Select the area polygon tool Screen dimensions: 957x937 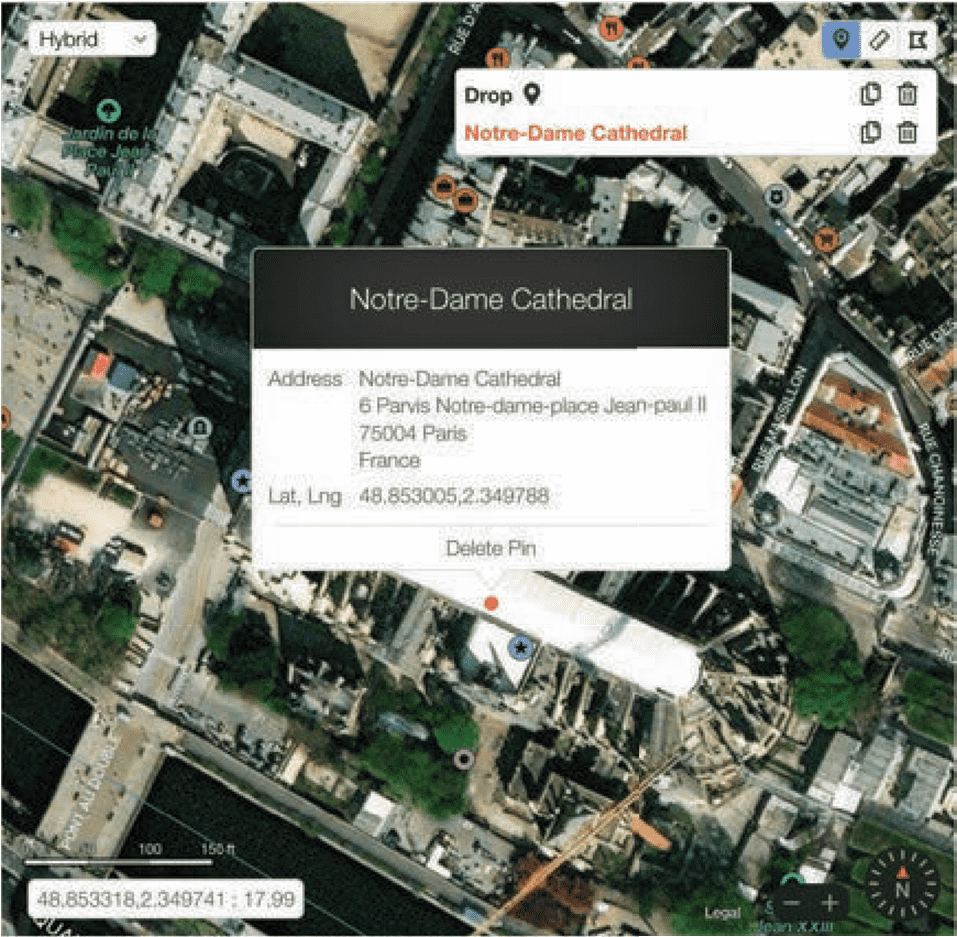pyautogui.click(x=917, y=40)
